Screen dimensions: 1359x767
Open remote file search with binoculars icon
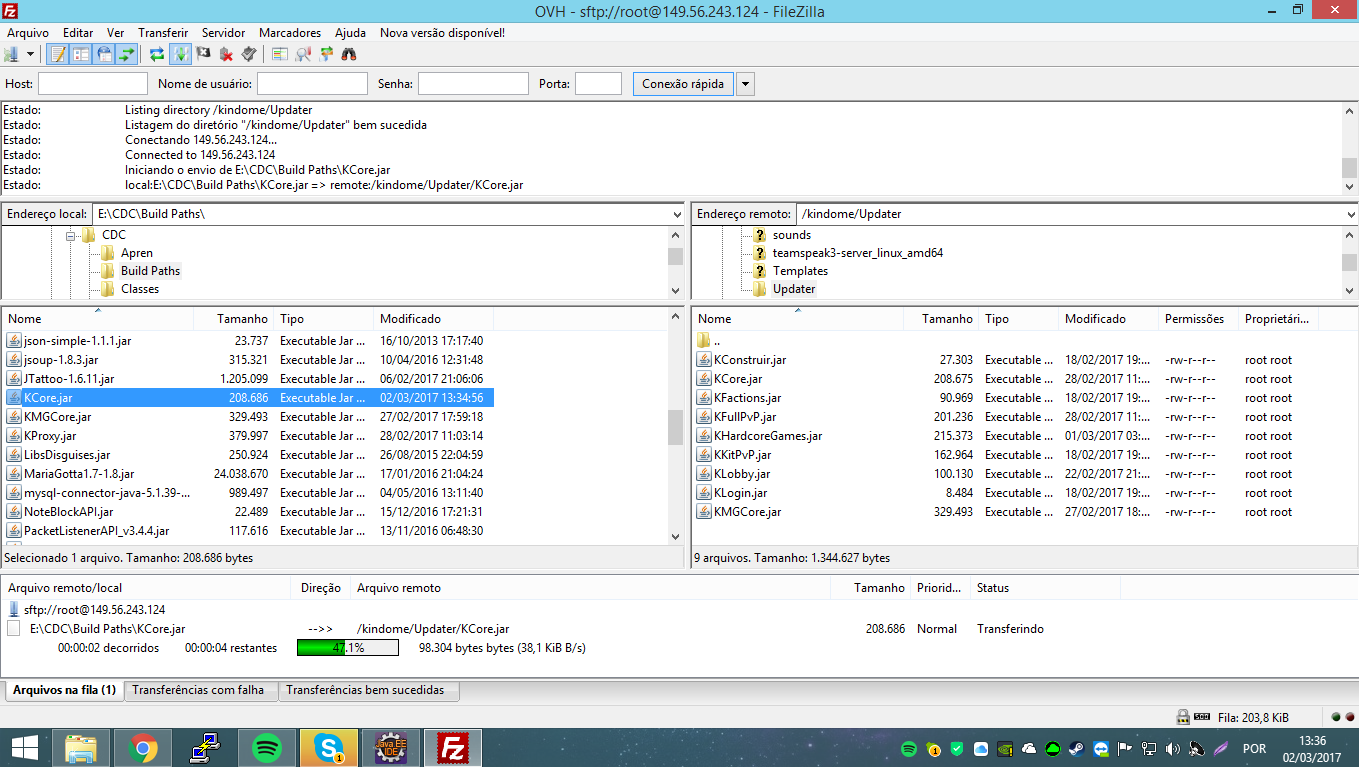348,54
